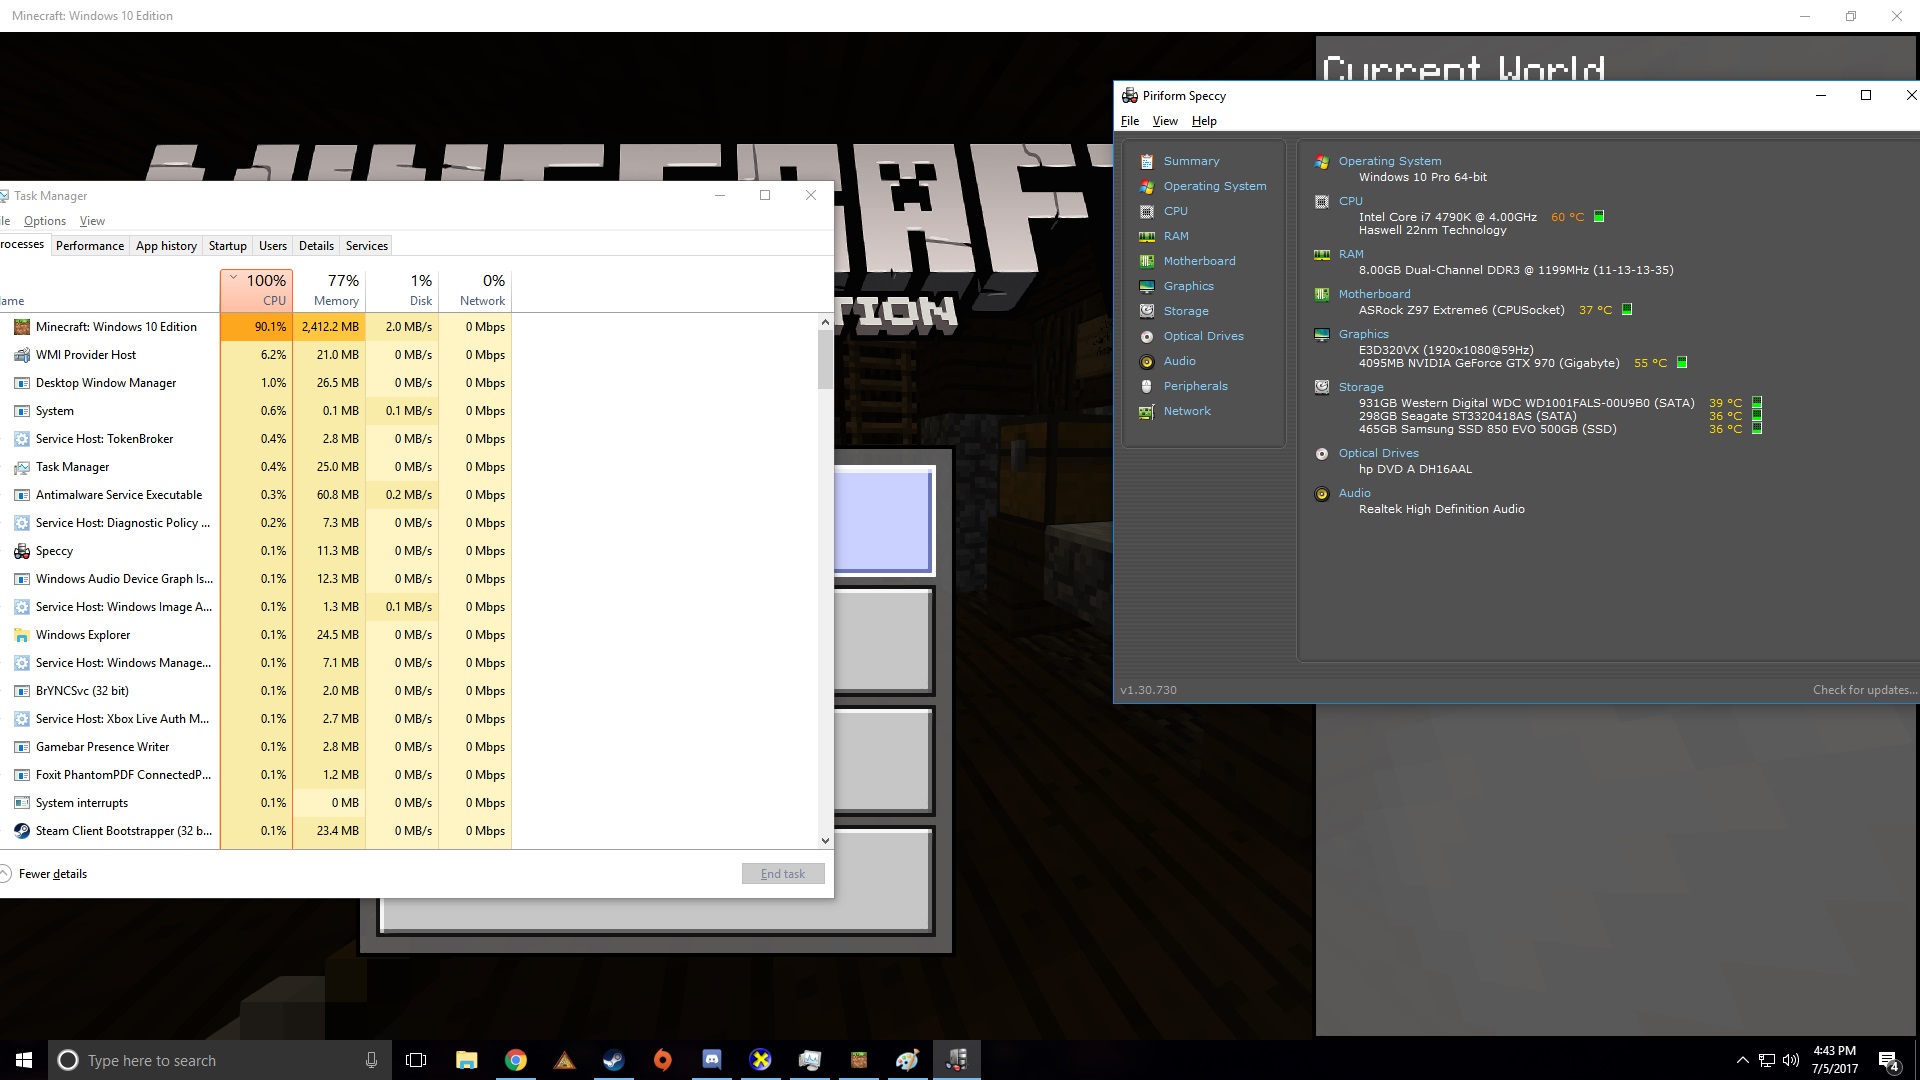Click the End task button

(x=782, y=874)
